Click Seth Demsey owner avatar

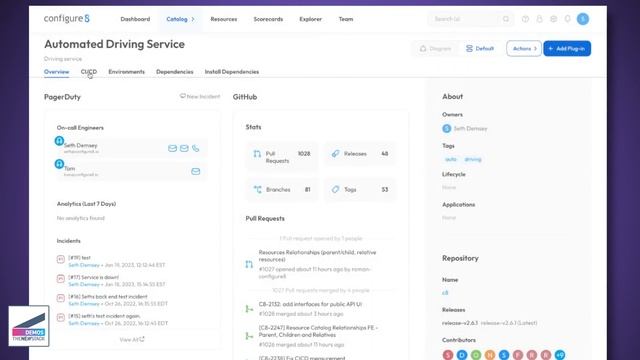(x=447, y=129)
